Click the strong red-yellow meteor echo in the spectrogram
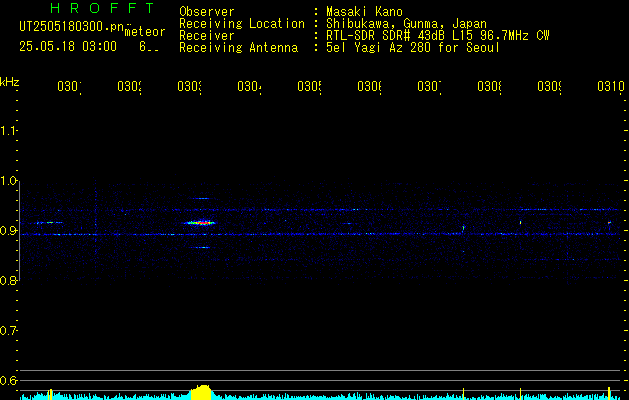Viewport: 629px width, 400px height. tap(201, 223)
